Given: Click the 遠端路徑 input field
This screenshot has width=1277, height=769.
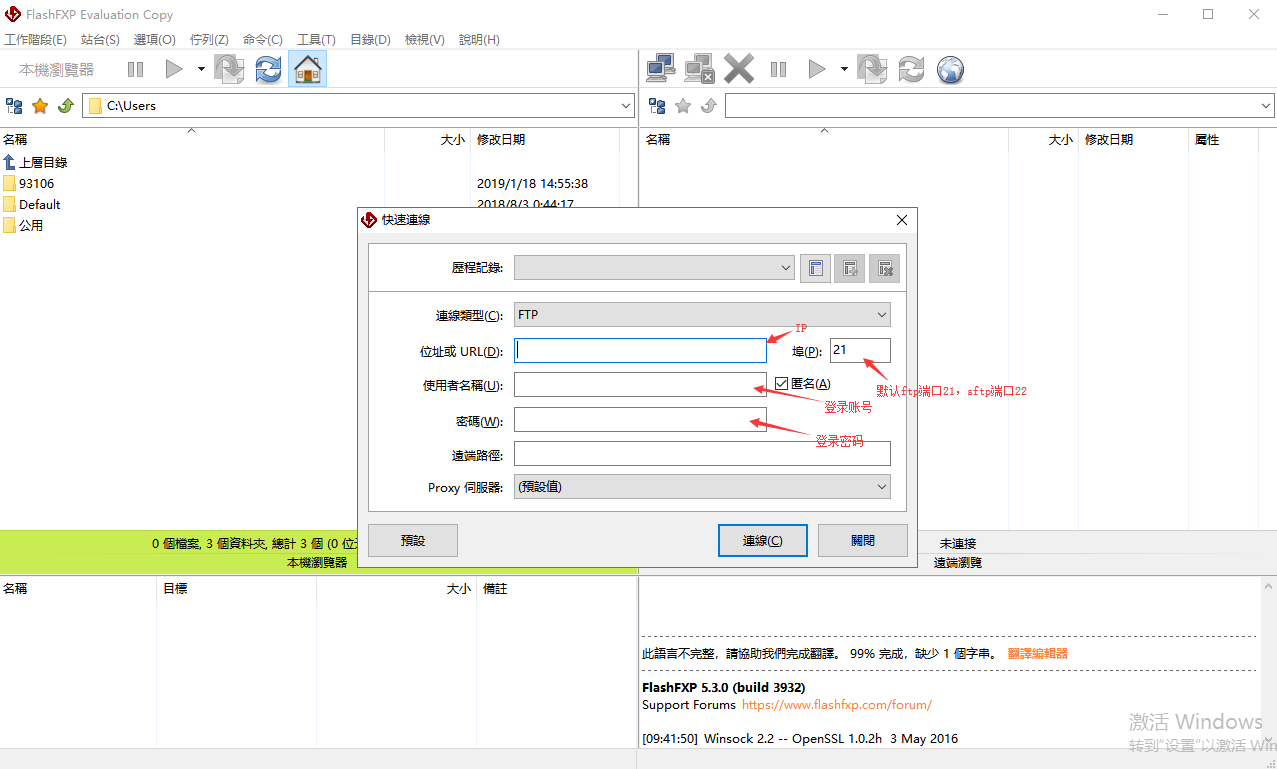Looking at the screenshot, I should click(x=702, y=454).
